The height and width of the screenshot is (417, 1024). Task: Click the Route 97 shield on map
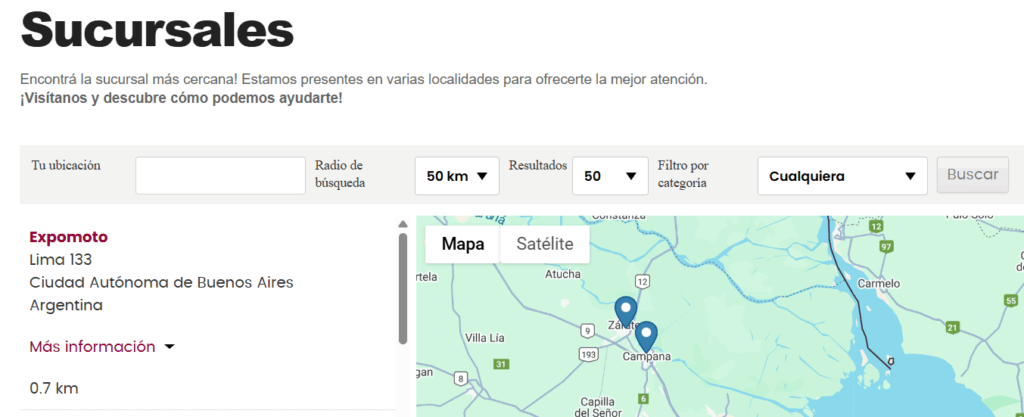[884, 246]
